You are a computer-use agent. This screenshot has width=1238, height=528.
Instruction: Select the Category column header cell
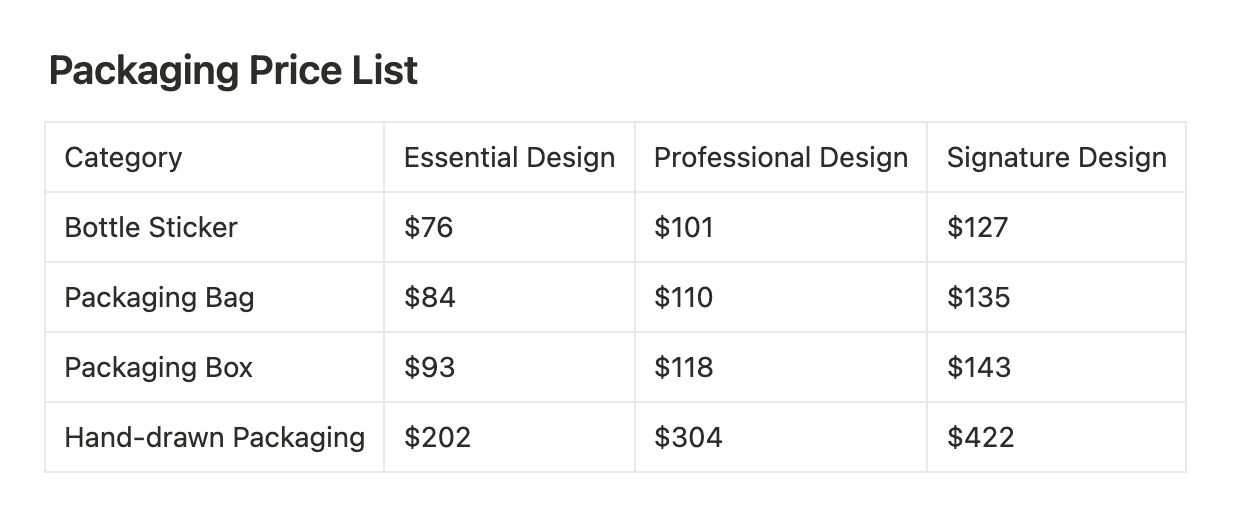123,158
